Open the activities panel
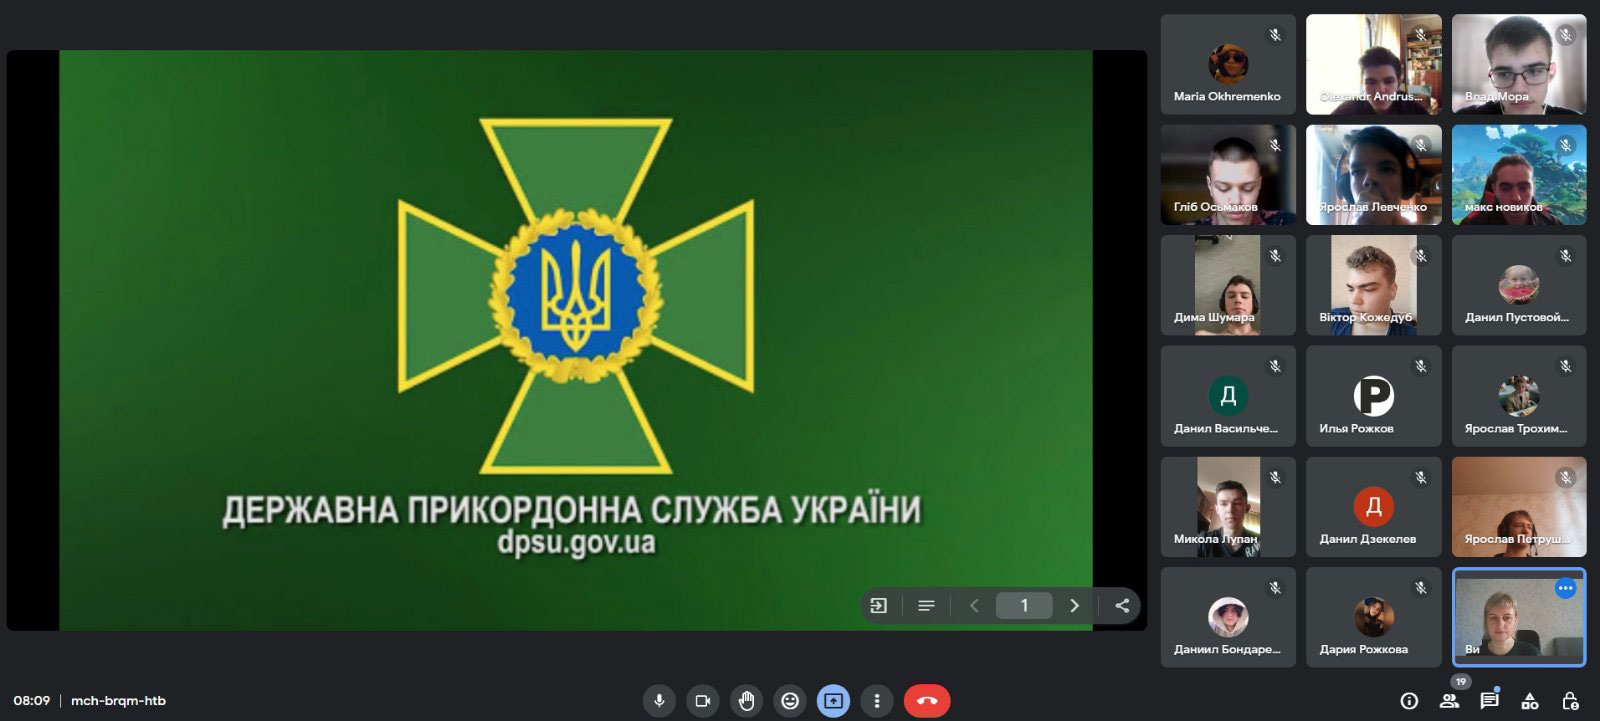Image resolution: width=1600 pixels, height=721 pixels. click(x=1530, y=701)
